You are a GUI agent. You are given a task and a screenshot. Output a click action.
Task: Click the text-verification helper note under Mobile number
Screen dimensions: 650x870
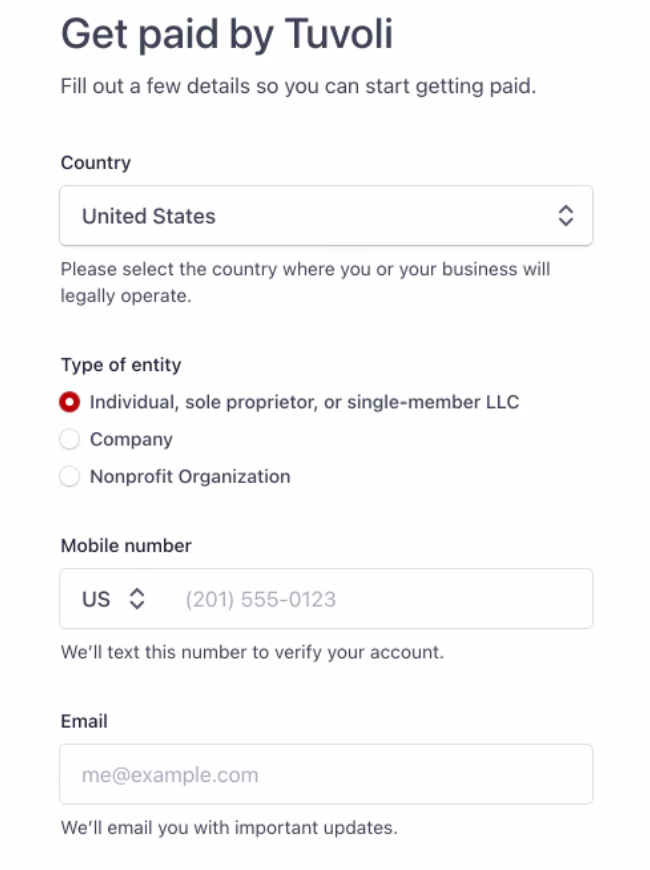(x=252, y=653)
